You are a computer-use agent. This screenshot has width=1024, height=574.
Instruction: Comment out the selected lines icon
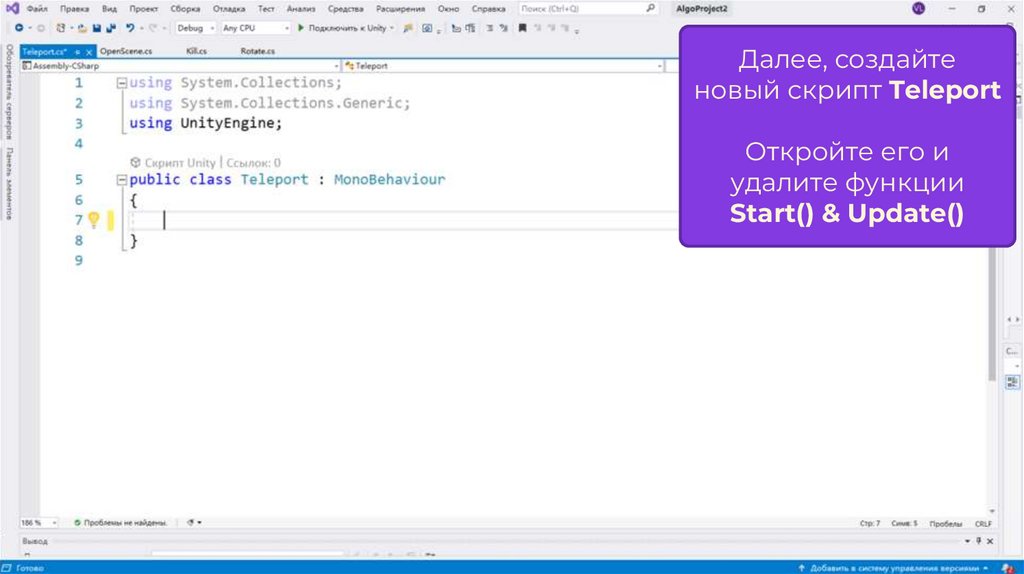point(489,28)
